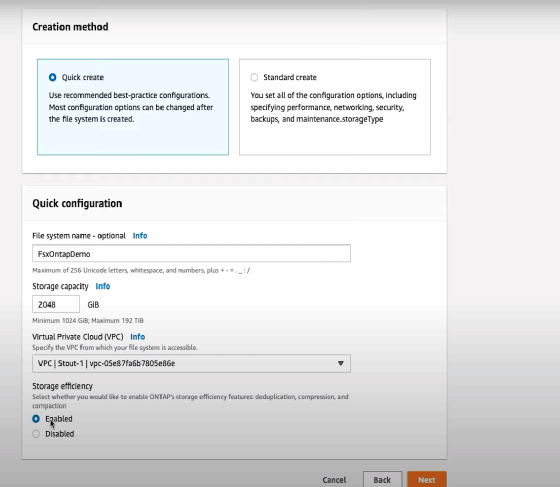Enable storage efficiency radio option
Screen dimensions: 560x487
pyautogui.click(x=36, y=419)
